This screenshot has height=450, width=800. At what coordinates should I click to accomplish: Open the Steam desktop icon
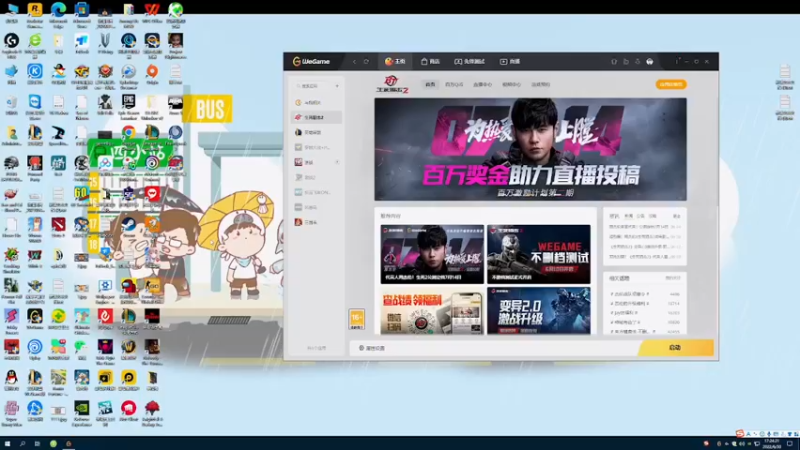pyautogui.click(x=129, y=227)
